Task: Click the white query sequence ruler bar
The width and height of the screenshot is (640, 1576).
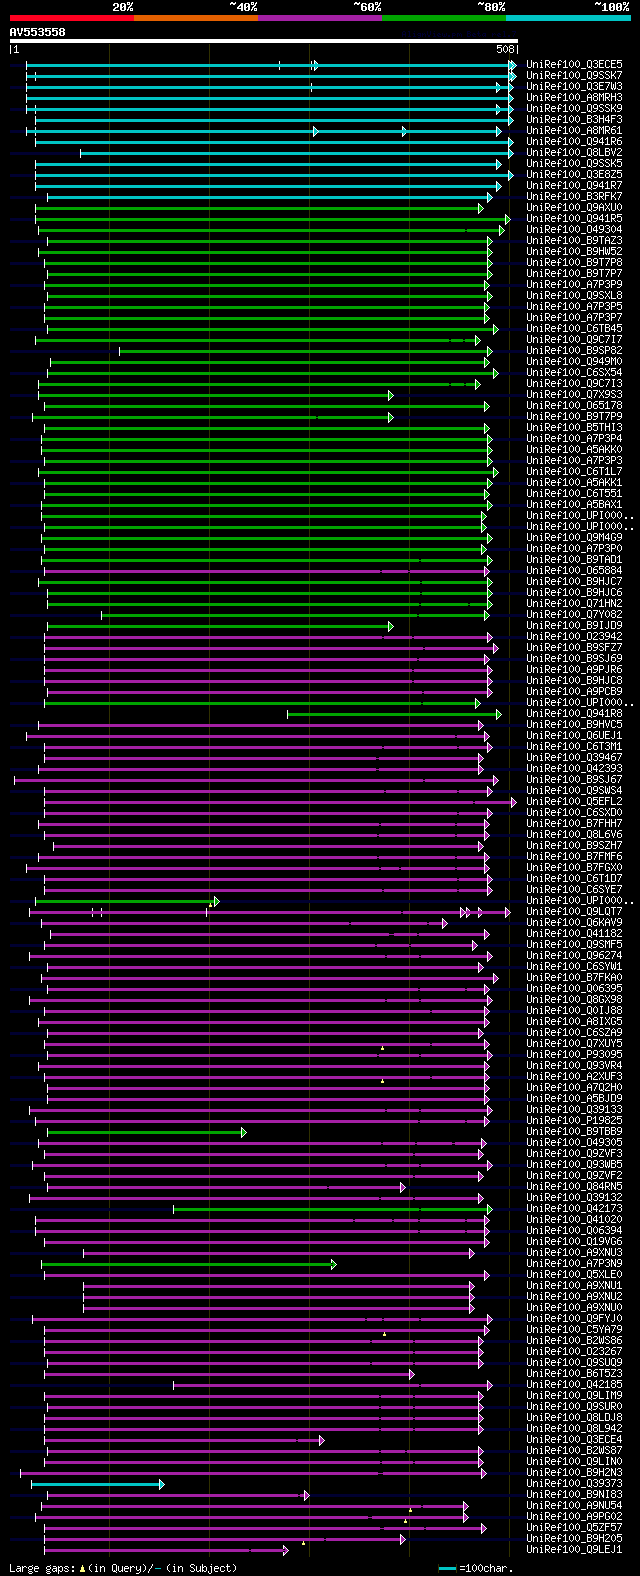Action: (264, 41)
